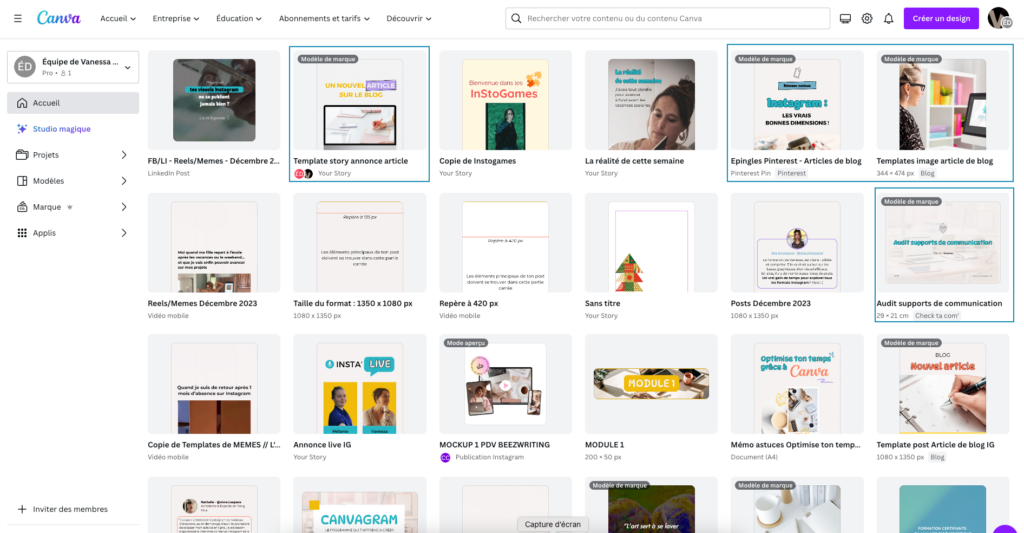Click the Créer un design button
Screen dimensions: 1024x533
point(941,18)
